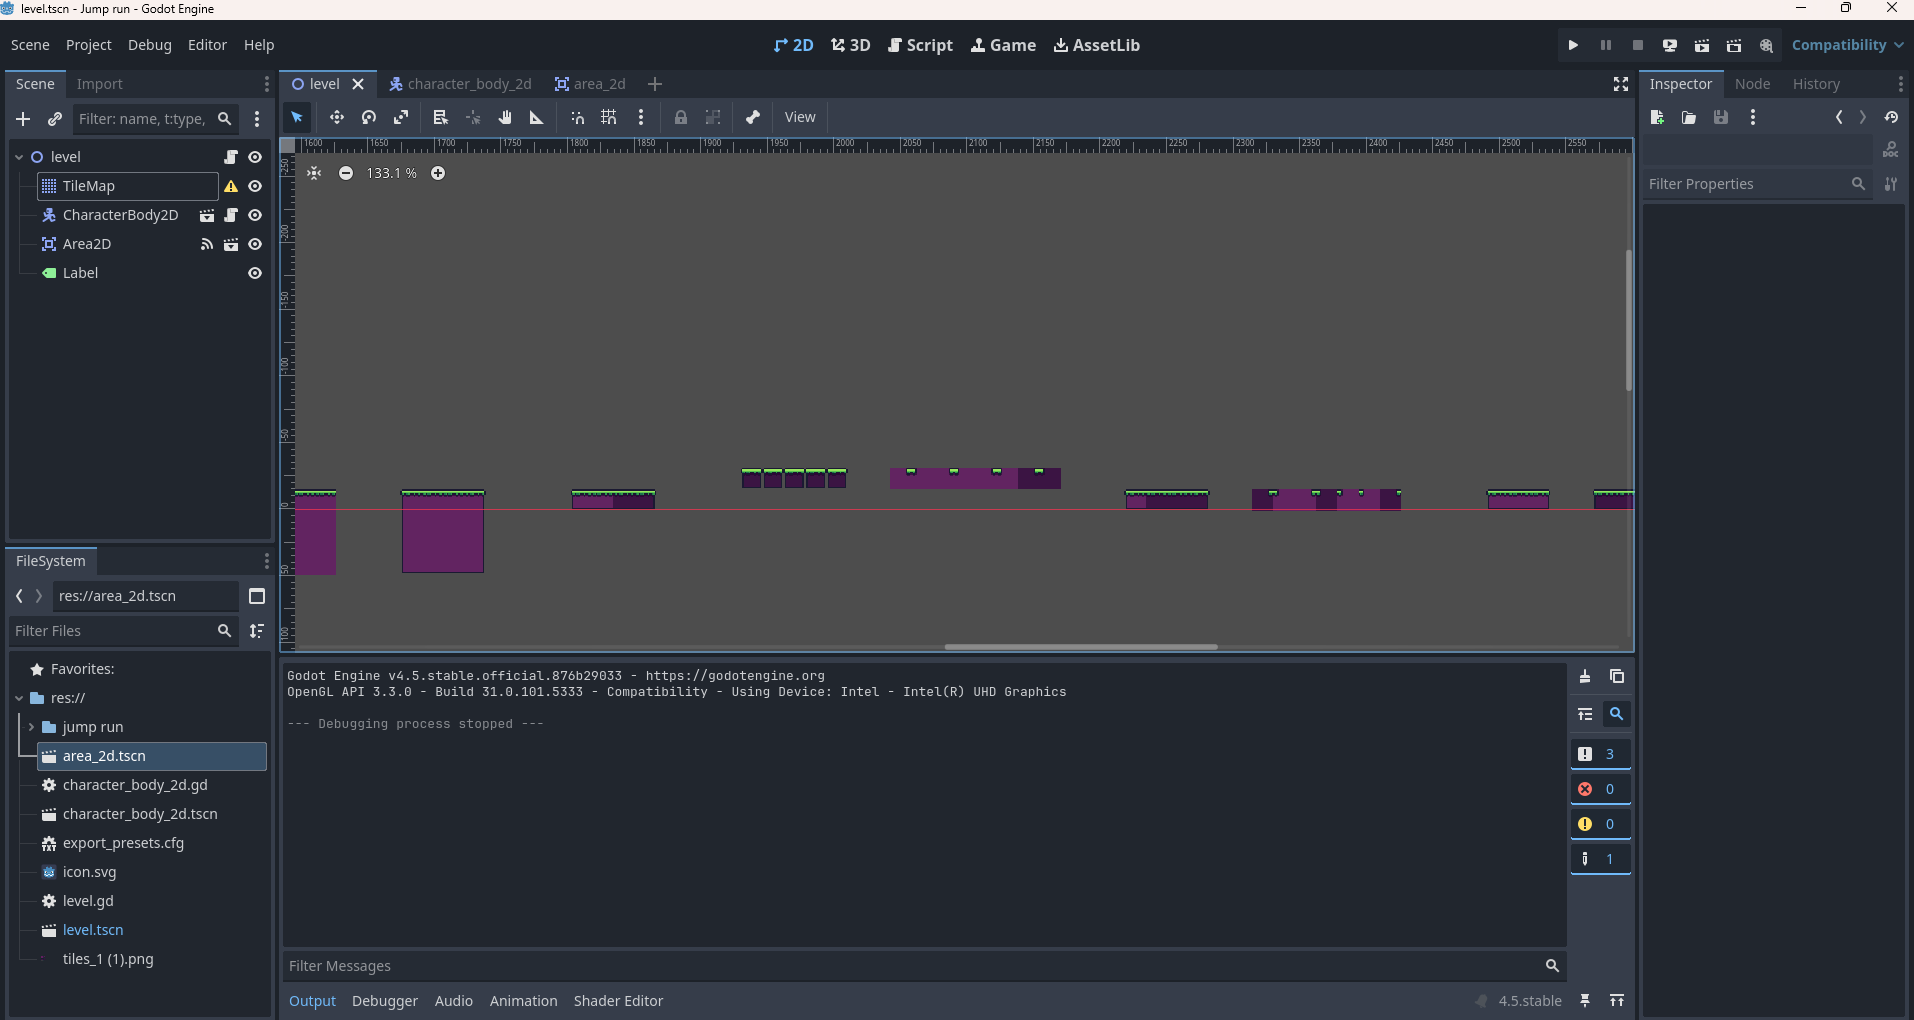Viewport: 1914px width, 1020px height.
Task: Collapse the res:// folder
Action: (x=19, y=698)
